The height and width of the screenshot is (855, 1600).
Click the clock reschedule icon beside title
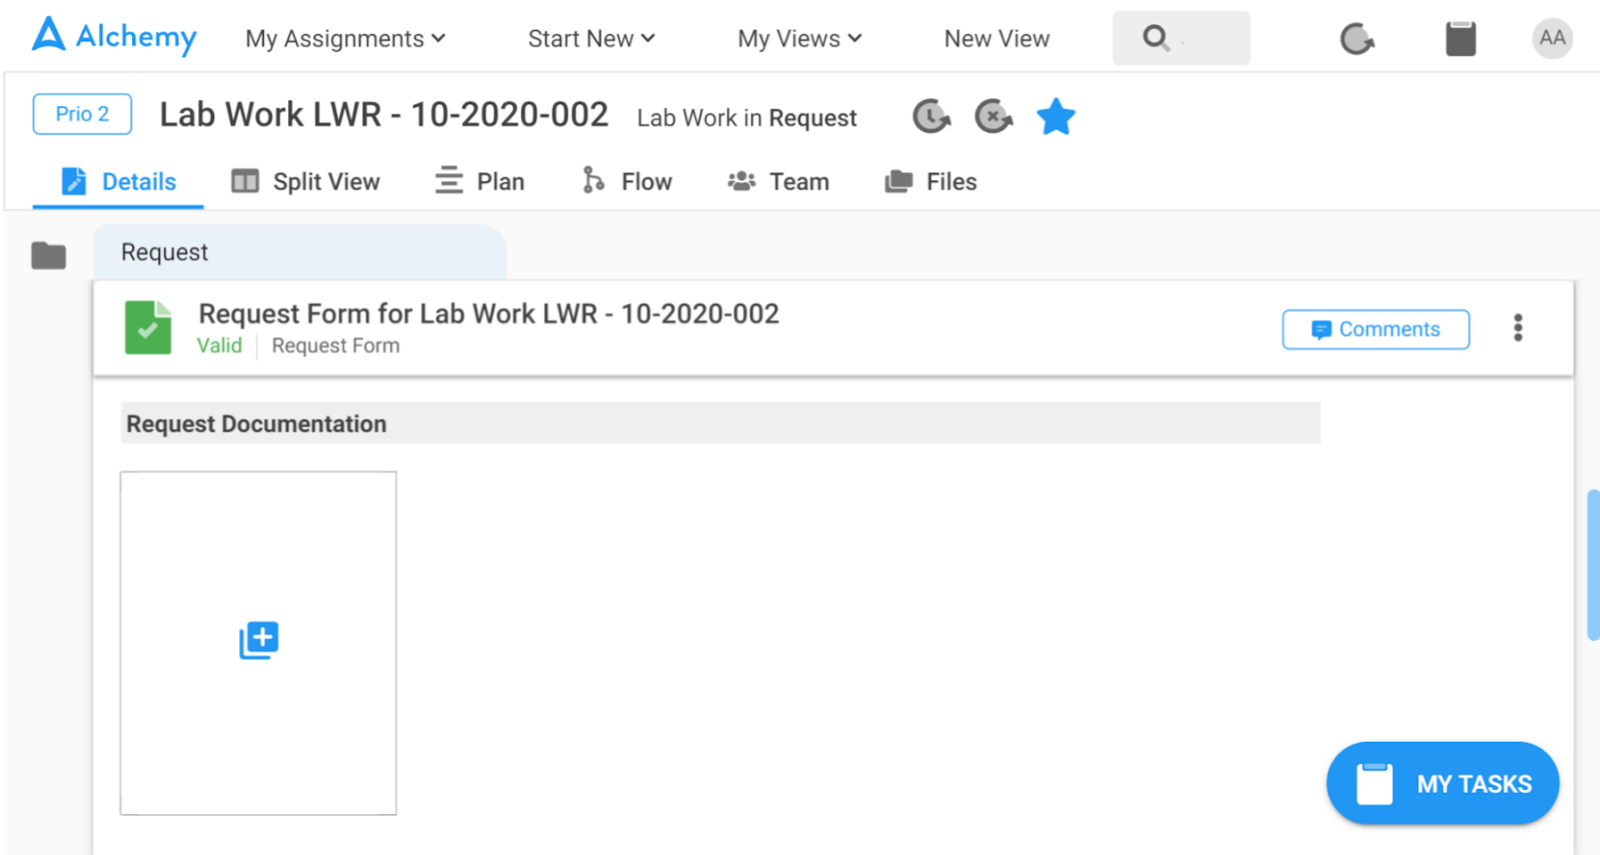pyautogui.click(x=932, y=117)
